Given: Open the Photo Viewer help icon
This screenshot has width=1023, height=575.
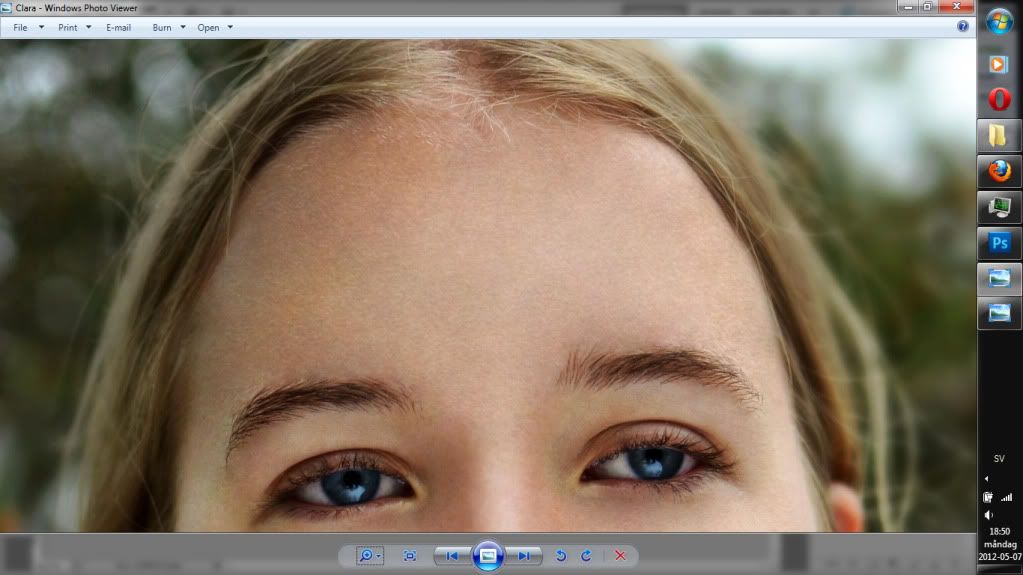Looking at the screenshot, I should click(x=963, y=27).
